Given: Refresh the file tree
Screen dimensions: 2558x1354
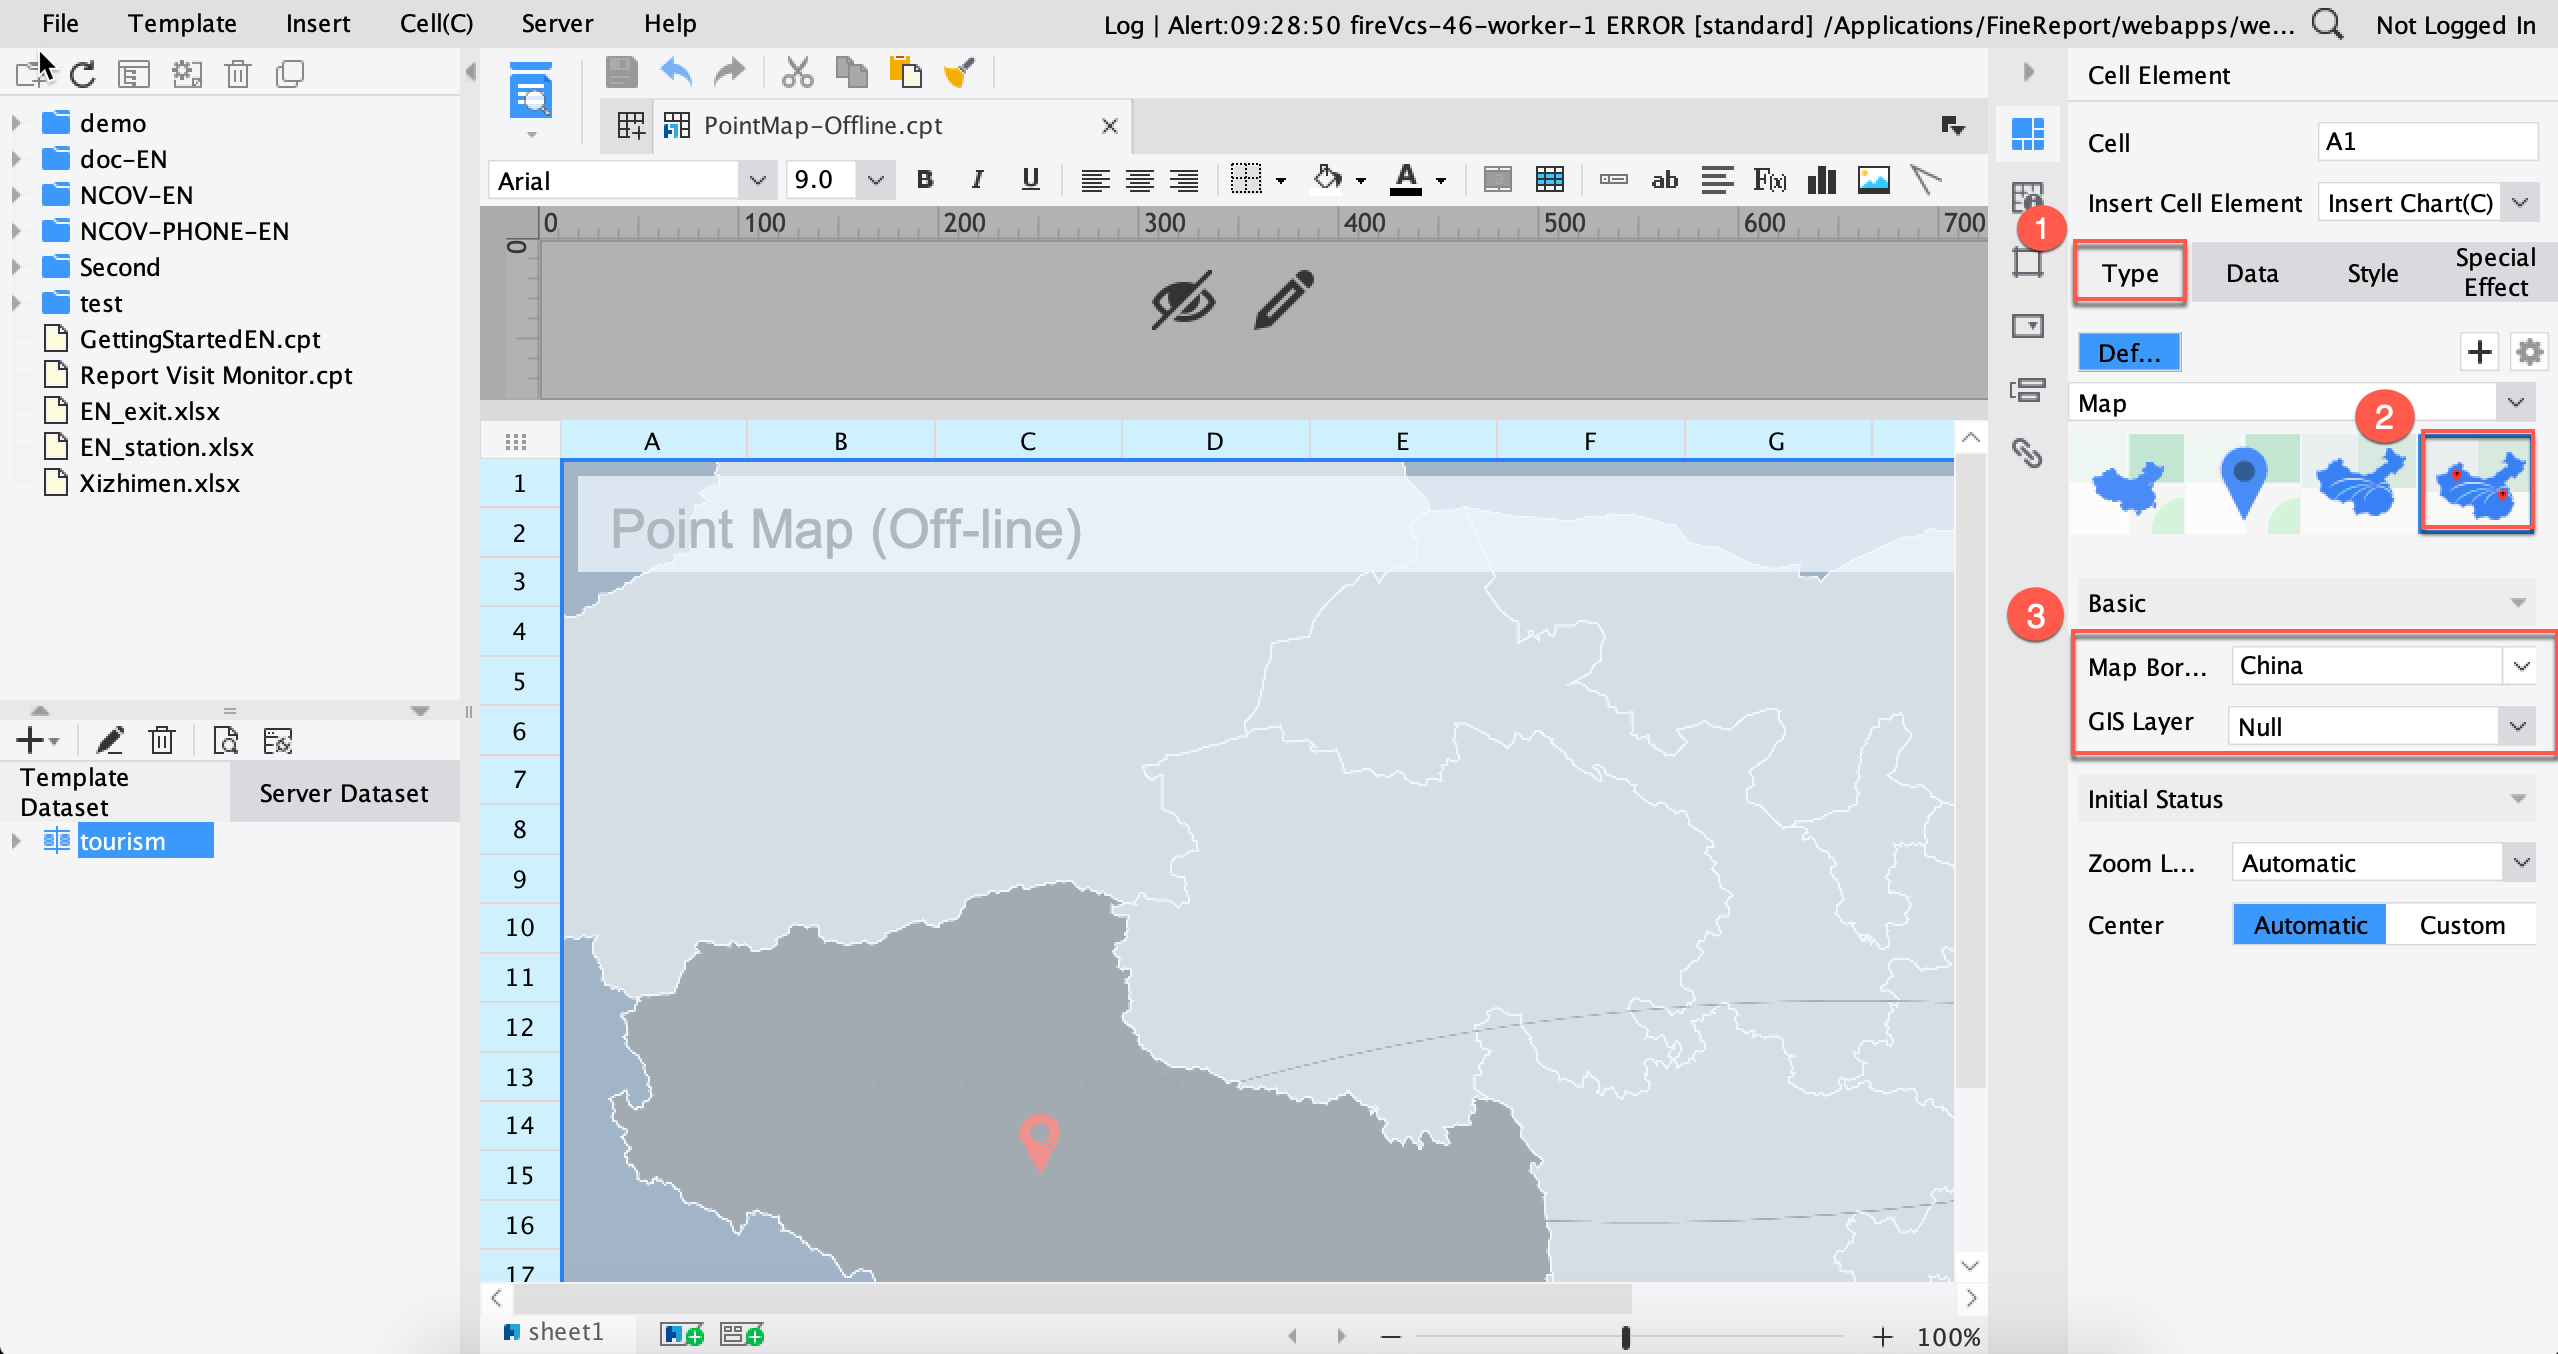Looking at the screenshot, I should point(83,74).
